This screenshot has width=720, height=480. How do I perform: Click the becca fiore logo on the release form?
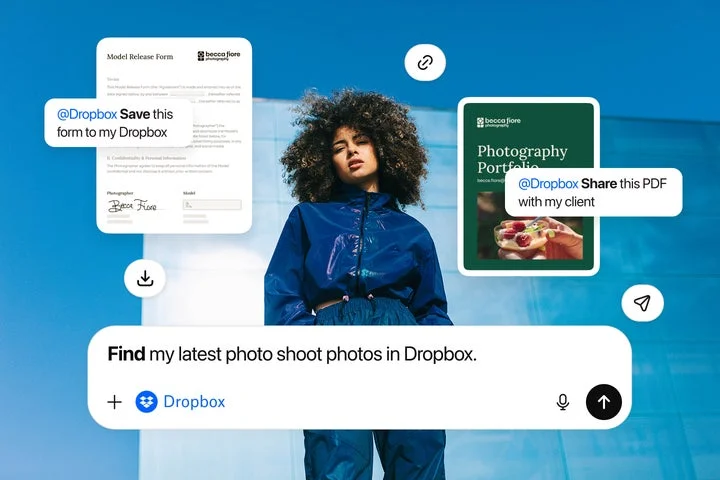(x=217, y=57)
